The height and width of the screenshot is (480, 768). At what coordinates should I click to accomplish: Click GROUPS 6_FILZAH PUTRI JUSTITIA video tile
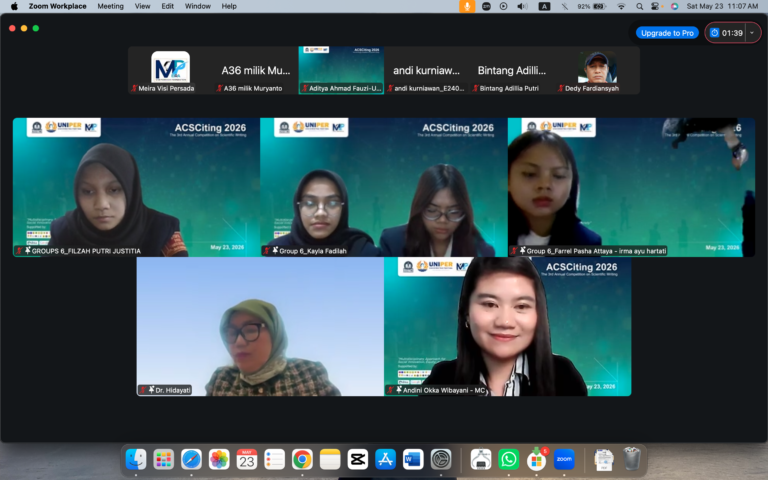click(x=136, y=187)
